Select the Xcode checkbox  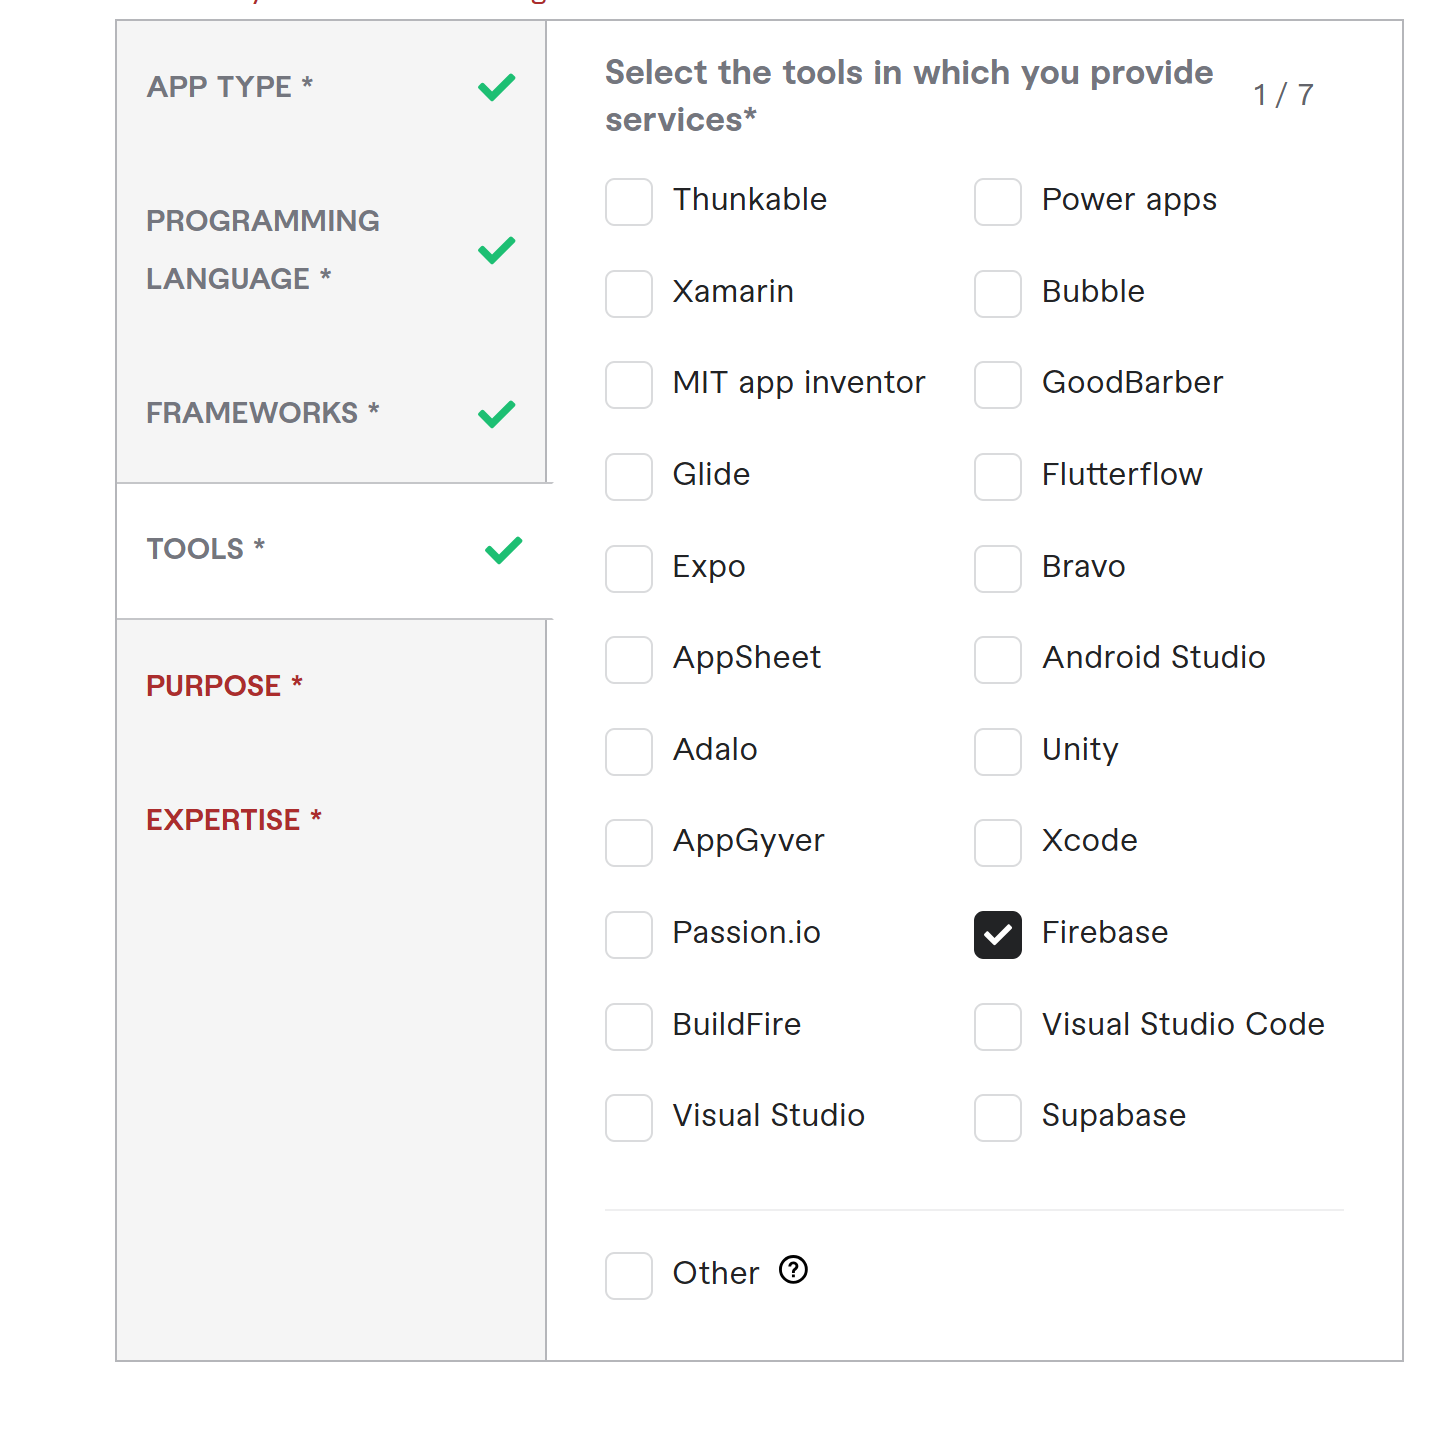click(998, 843)
